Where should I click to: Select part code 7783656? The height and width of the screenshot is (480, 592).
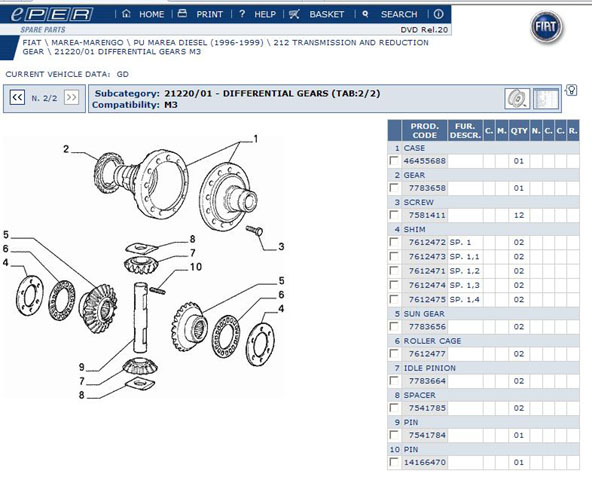pos(427,327)
